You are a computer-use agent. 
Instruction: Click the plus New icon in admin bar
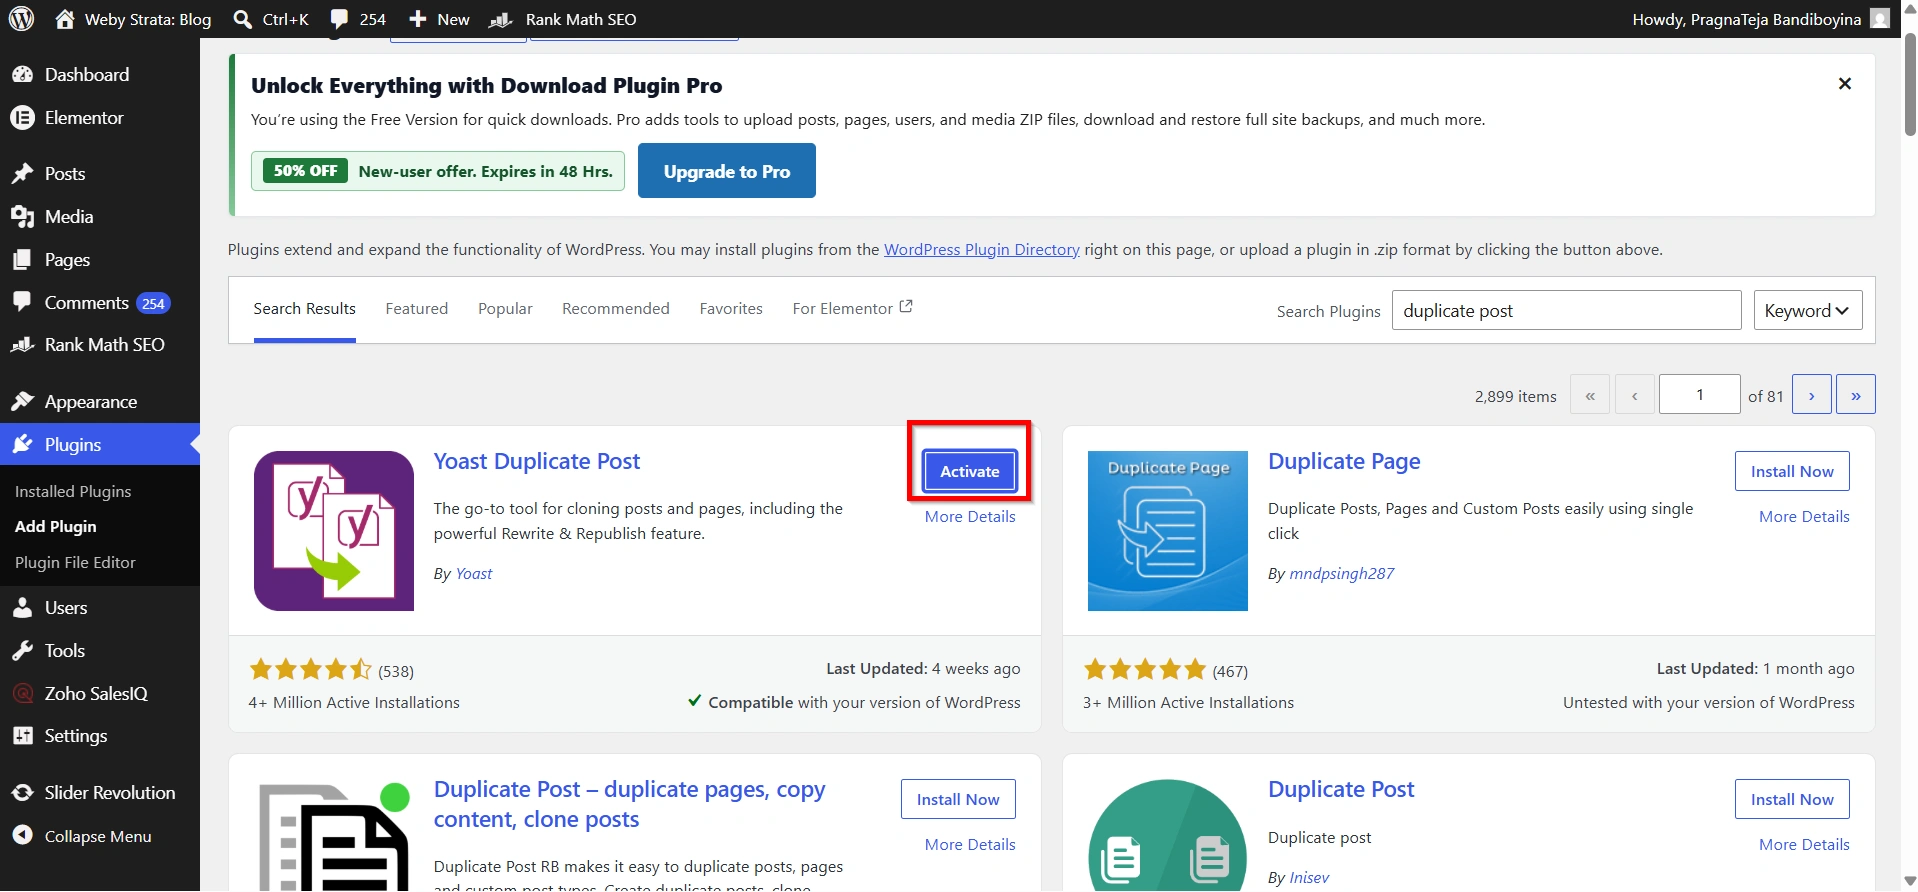pyautogui.click(x=439, y=19)
